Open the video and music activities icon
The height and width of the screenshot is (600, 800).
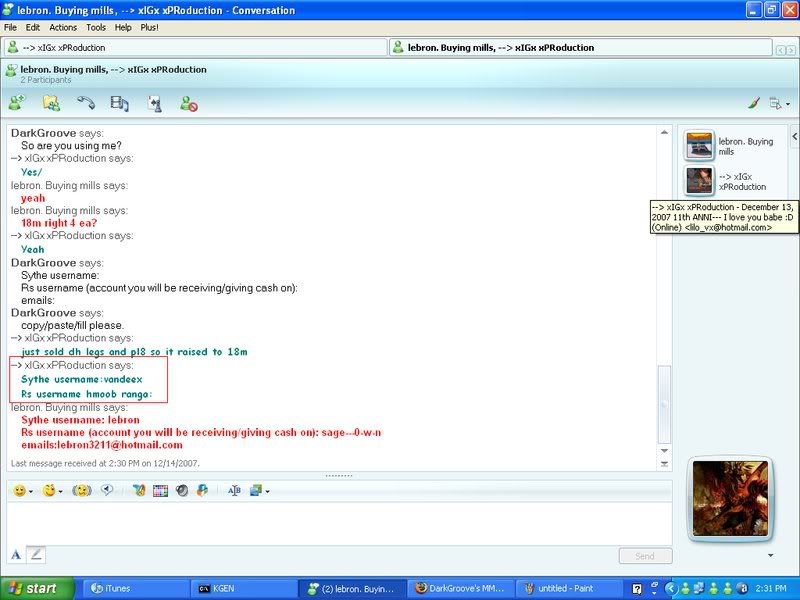tap(119, 104)
